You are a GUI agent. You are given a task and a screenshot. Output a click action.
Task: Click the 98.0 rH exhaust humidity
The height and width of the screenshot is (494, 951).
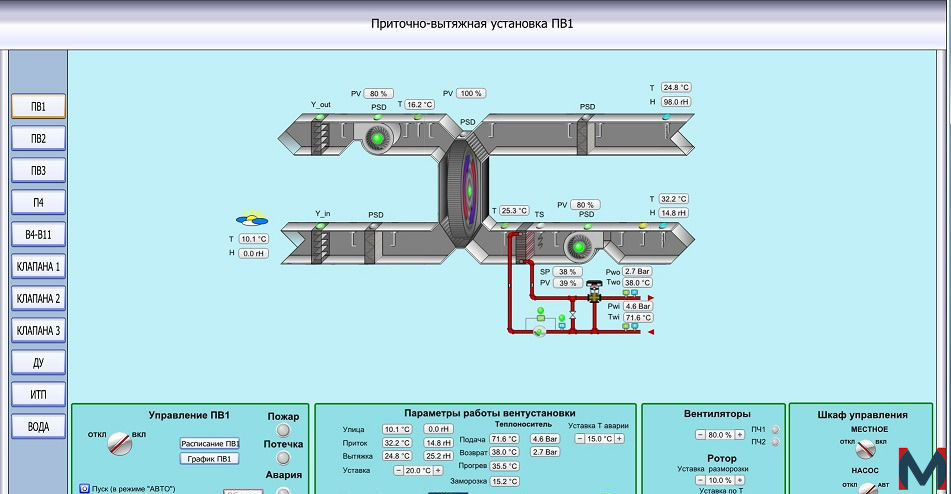(676, 102)
